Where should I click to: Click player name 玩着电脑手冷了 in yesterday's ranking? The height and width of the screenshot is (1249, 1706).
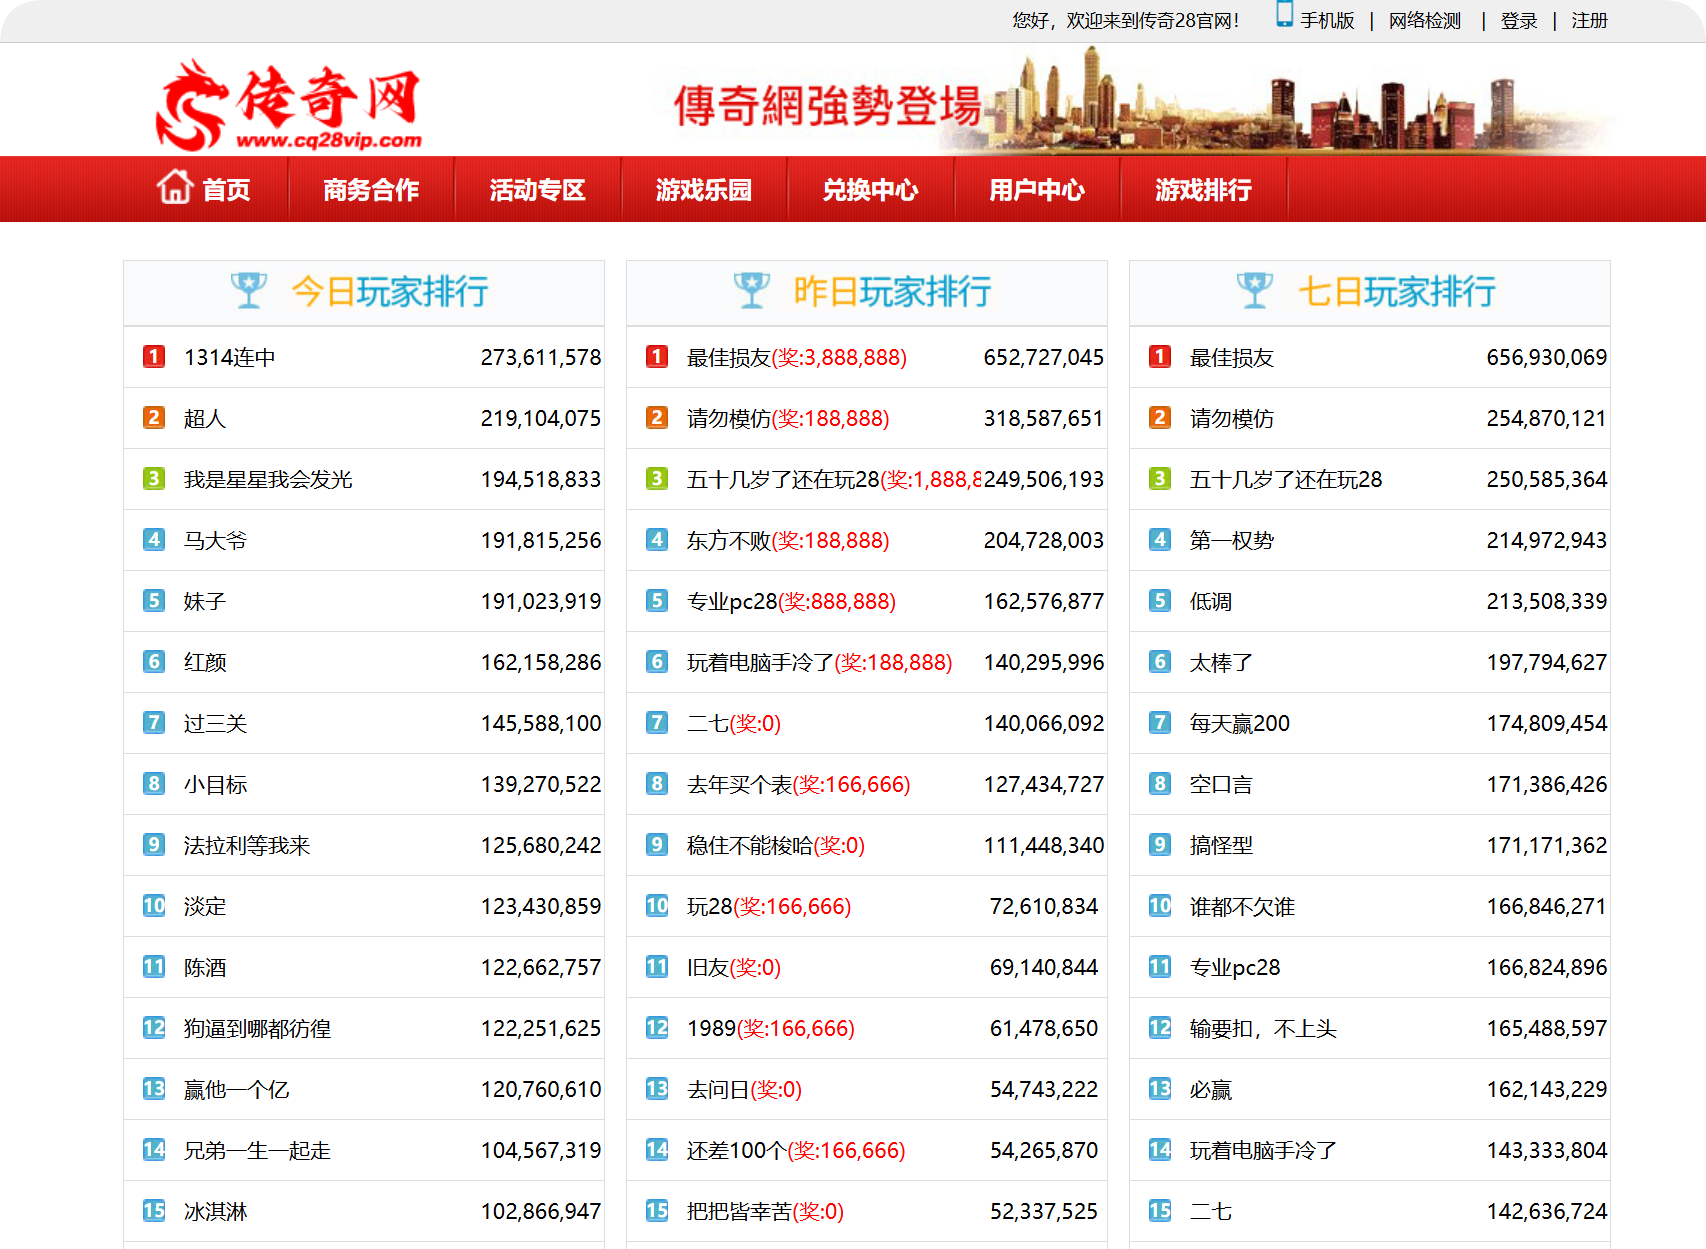click(x=760, y=662)
